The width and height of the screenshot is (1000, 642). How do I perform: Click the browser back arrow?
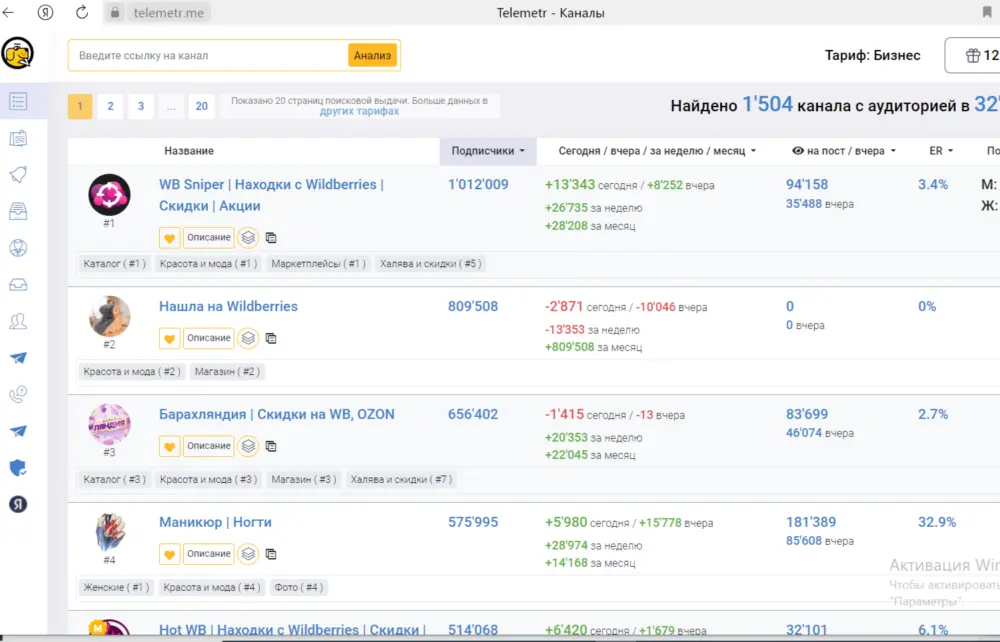pos(8,12)
